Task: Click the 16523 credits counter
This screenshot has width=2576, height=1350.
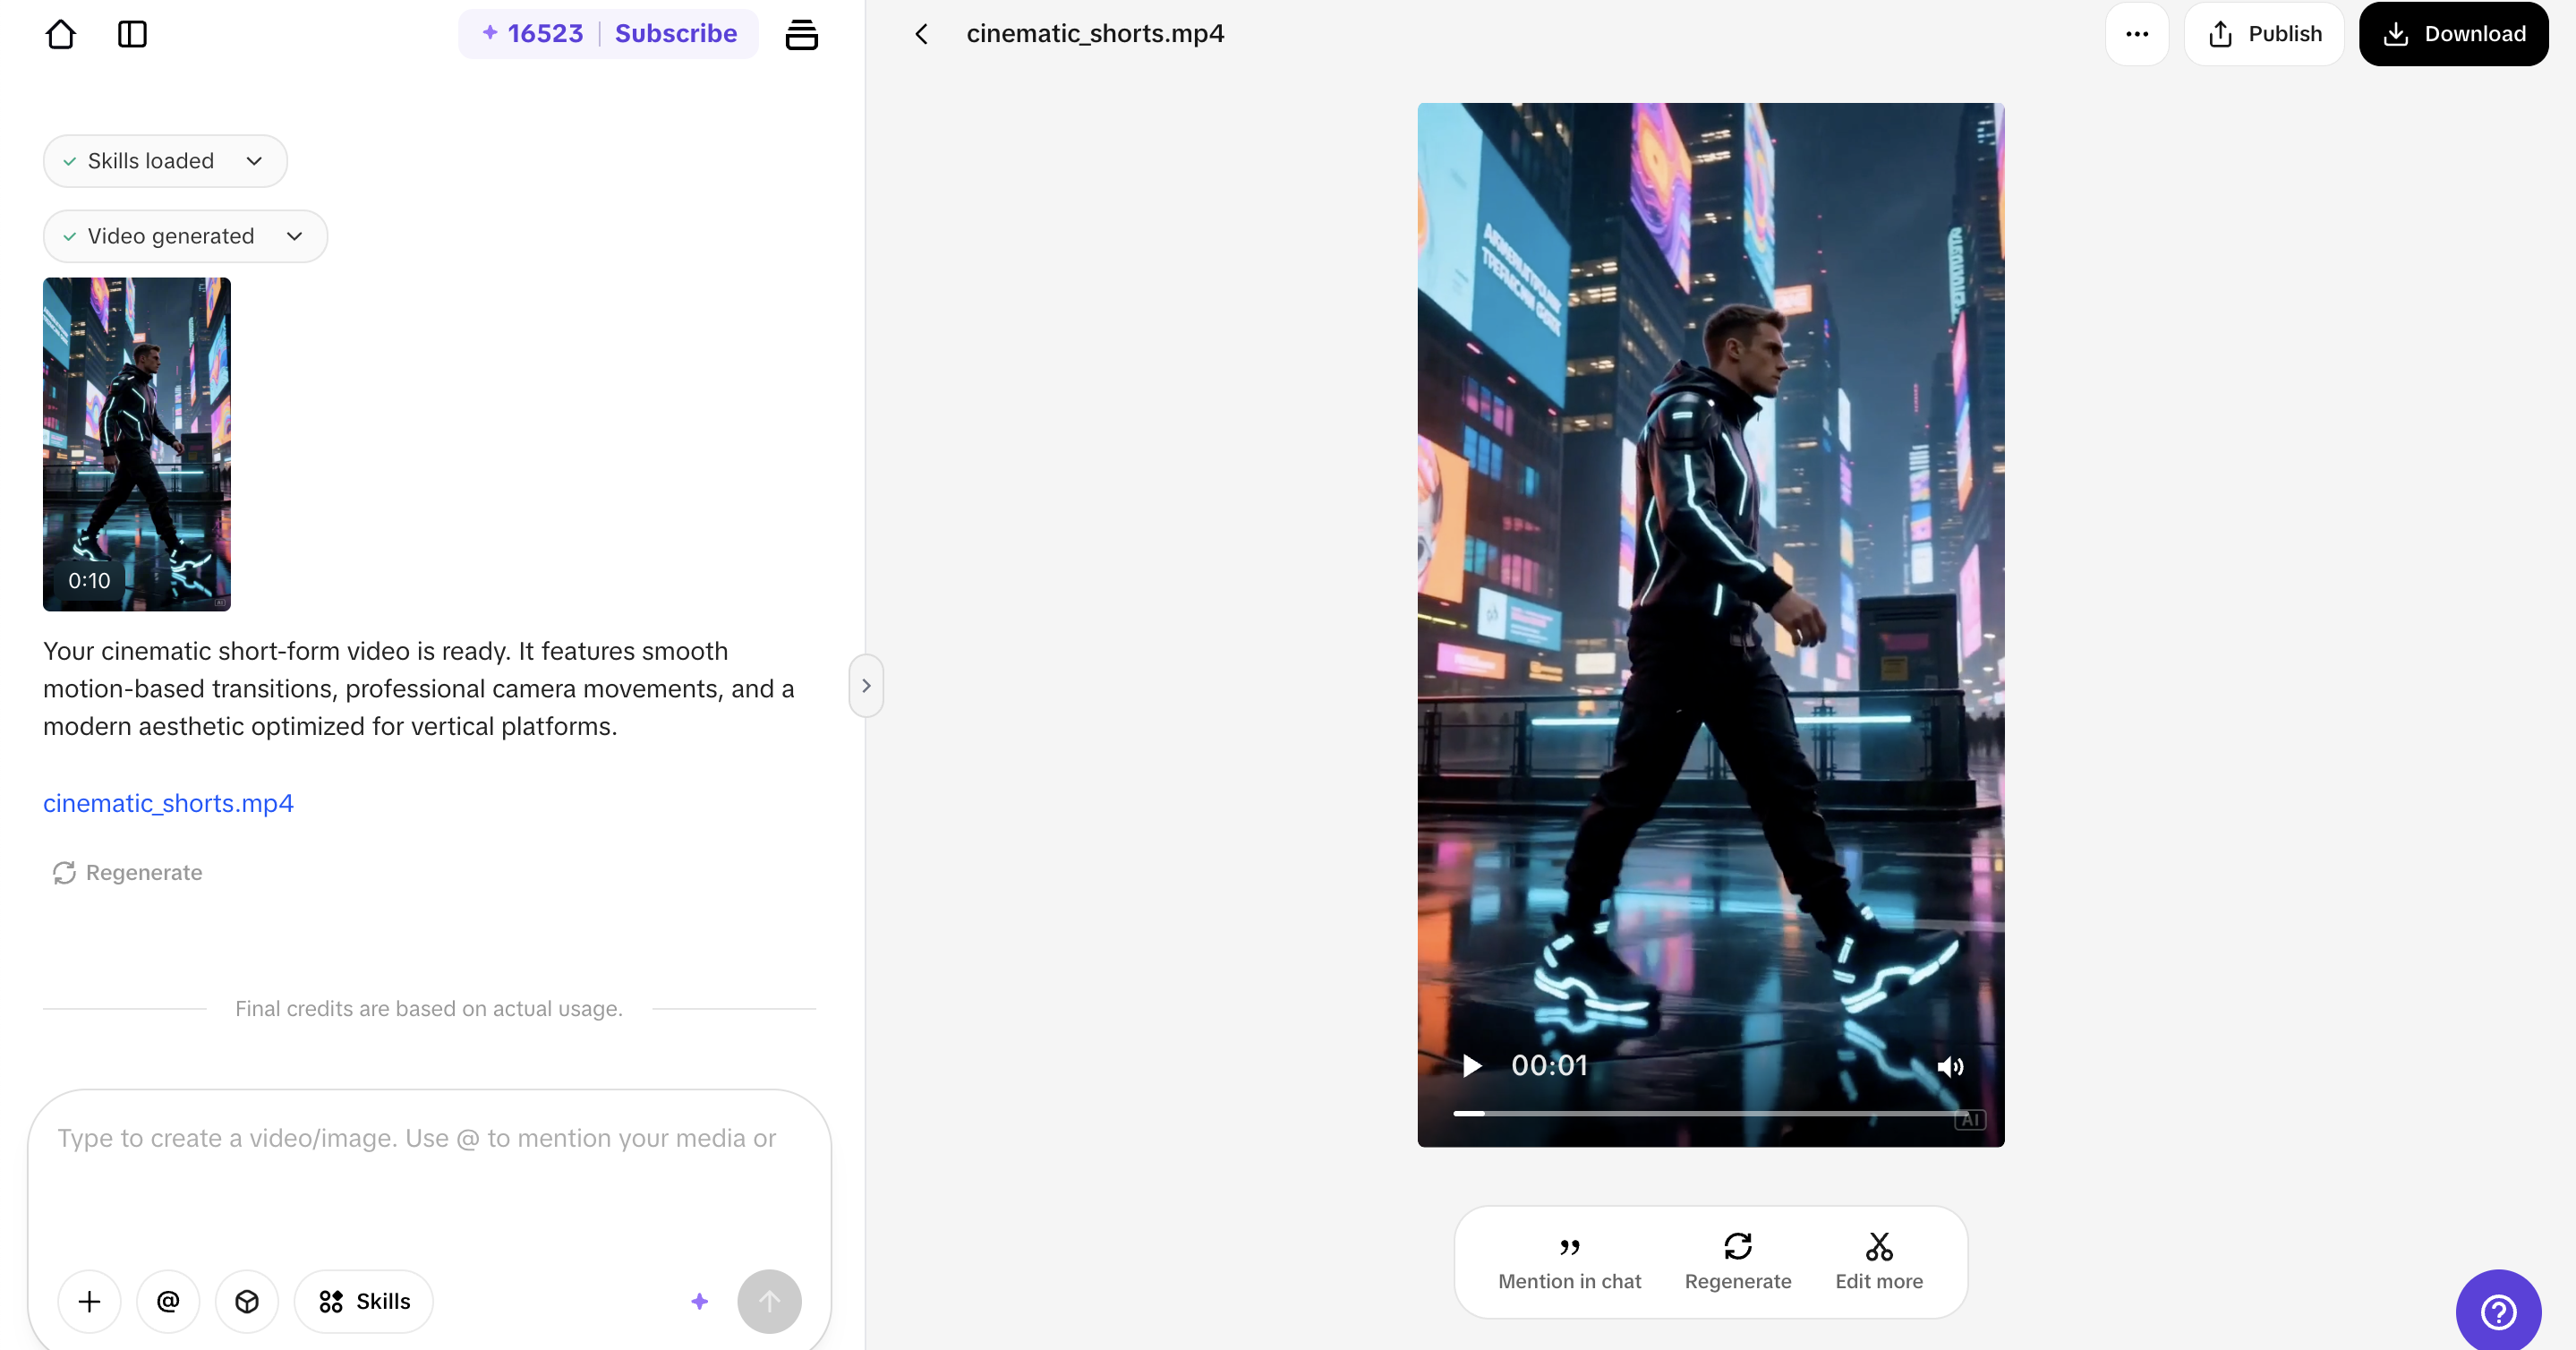Action: (532, 33)
